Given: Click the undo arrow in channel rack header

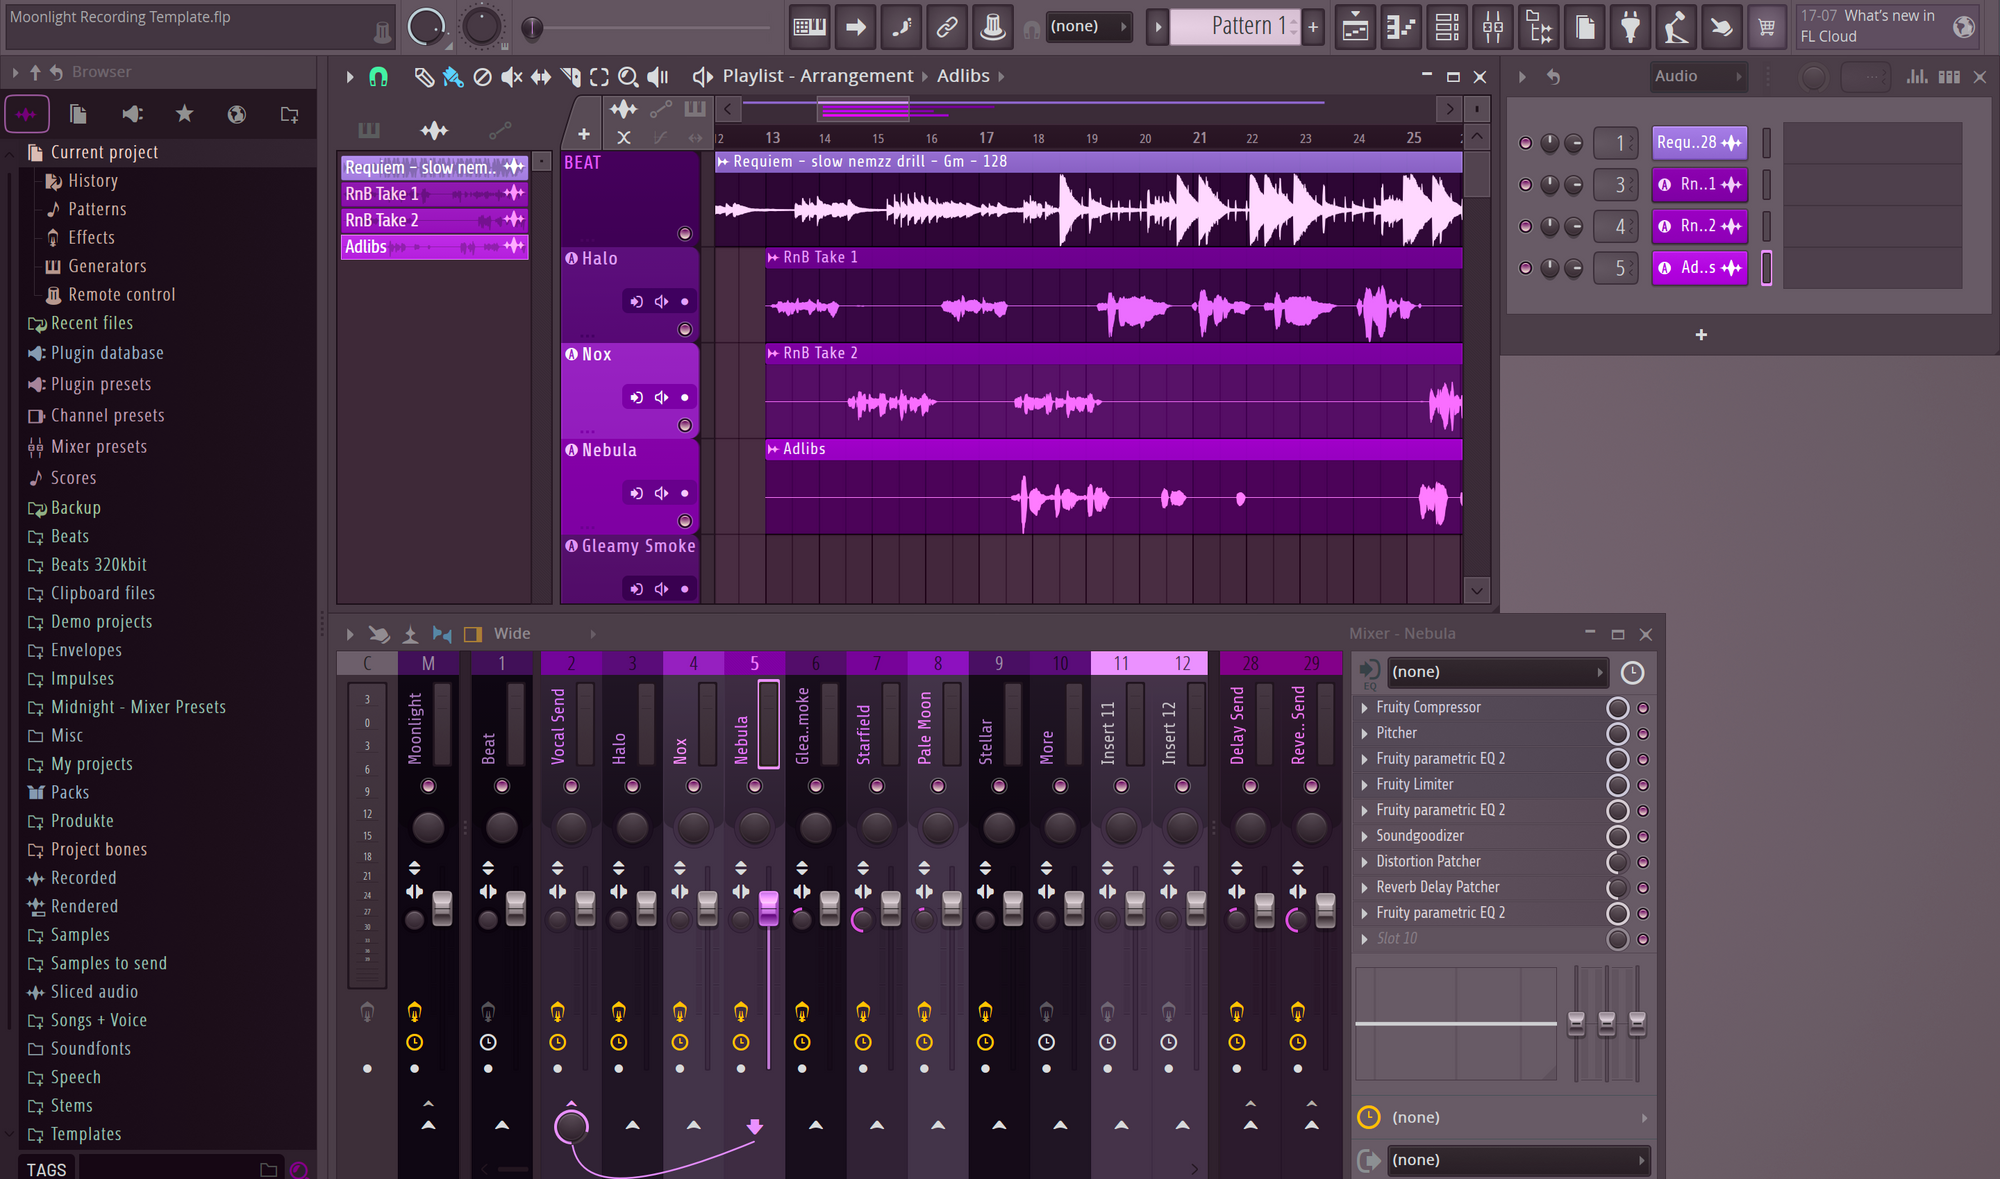Looking at the screenshot, I should coord(1553,77).
